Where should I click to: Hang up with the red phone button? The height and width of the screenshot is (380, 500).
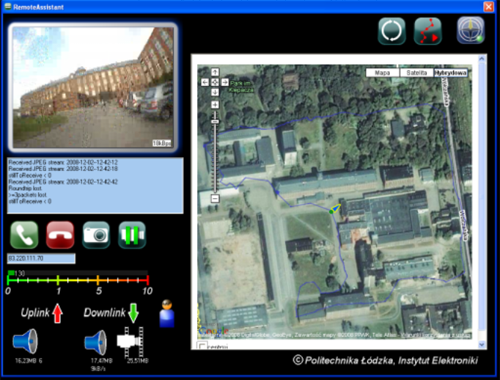[x=60, y=235]
